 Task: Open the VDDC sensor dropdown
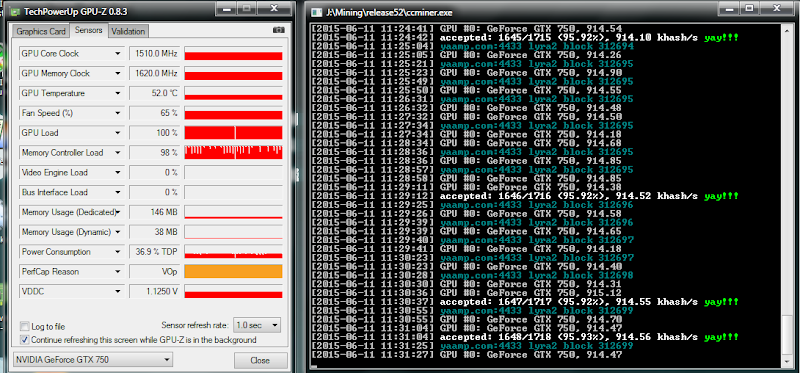pos(118,292)
